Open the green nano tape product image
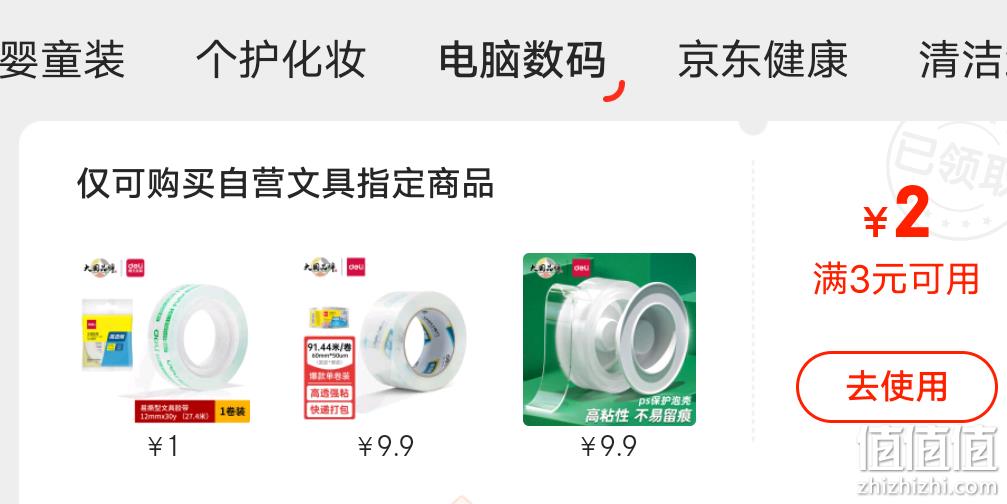The image size is (1007, 504). (x=609, y=339)
